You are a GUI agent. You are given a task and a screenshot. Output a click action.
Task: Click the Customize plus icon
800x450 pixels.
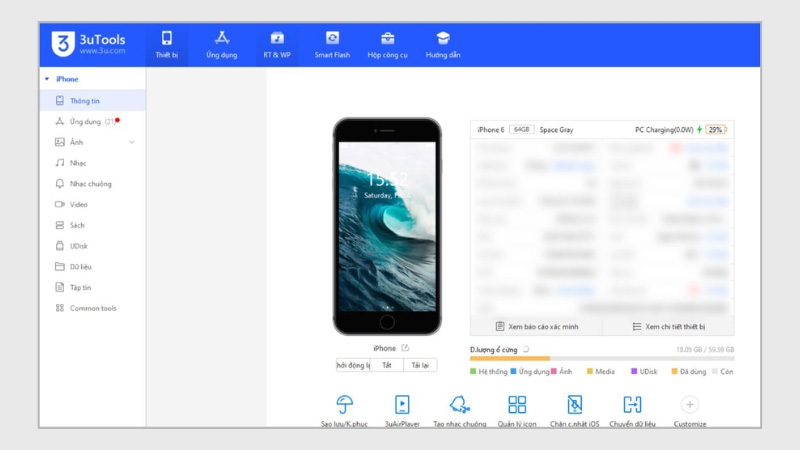point(689,405)
